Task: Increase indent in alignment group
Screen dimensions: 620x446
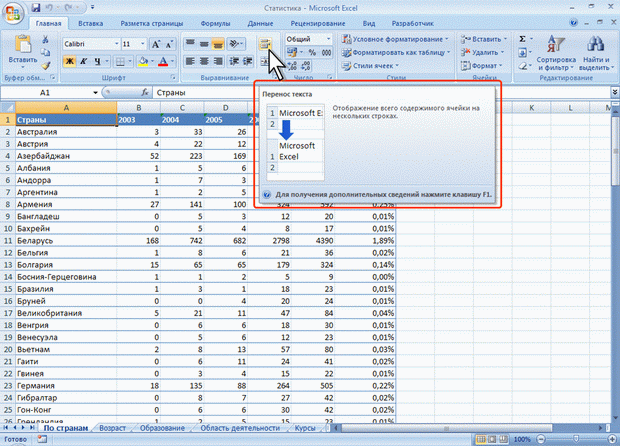Action: pos(248,61)
